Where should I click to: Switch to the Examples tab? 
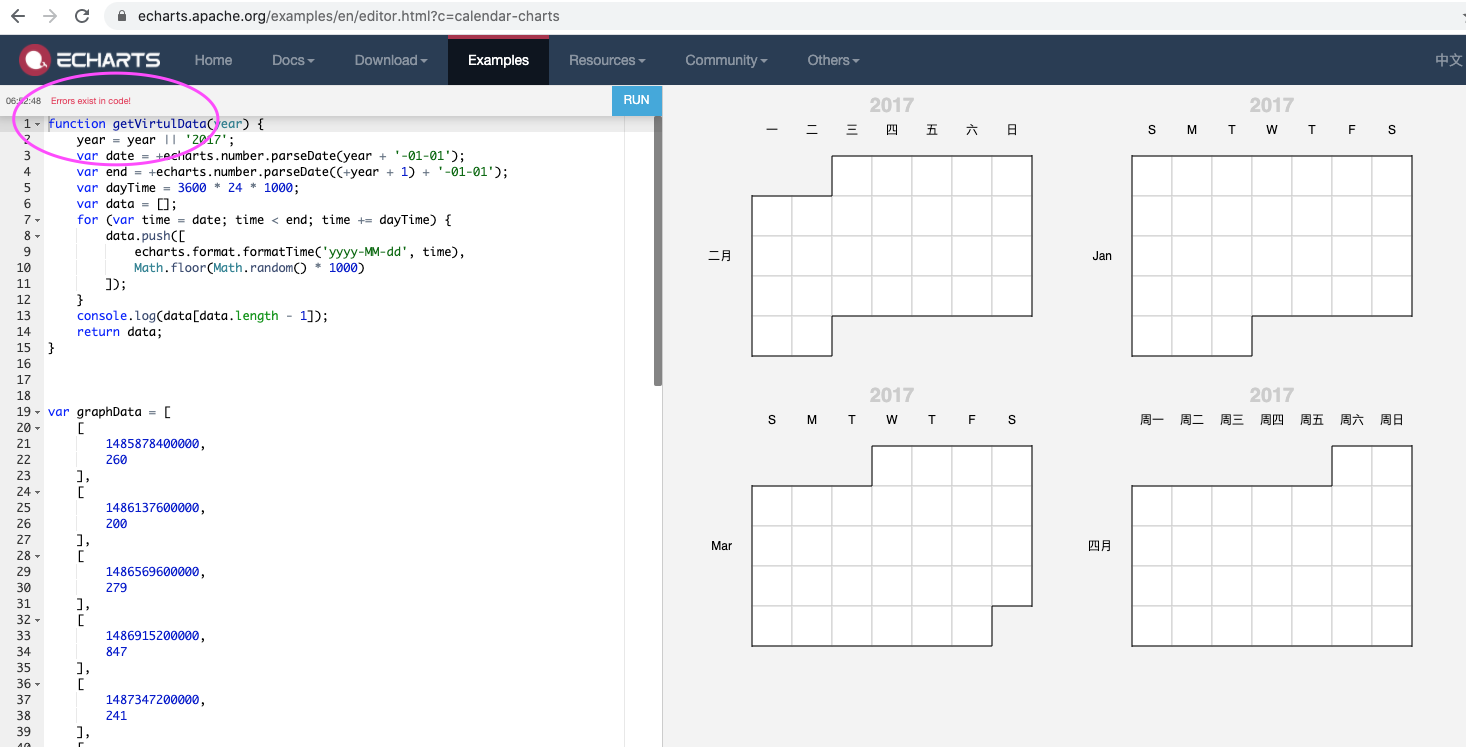[498, 60]
